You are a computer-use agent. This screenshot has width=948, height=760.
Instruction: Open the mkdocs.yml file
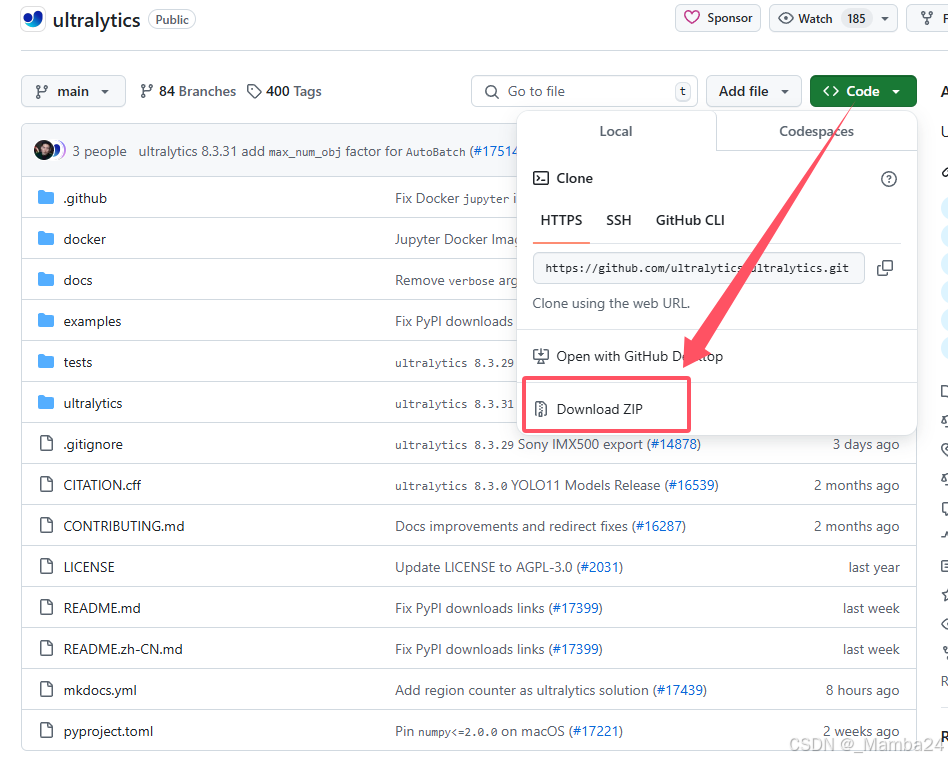[100, 690]
